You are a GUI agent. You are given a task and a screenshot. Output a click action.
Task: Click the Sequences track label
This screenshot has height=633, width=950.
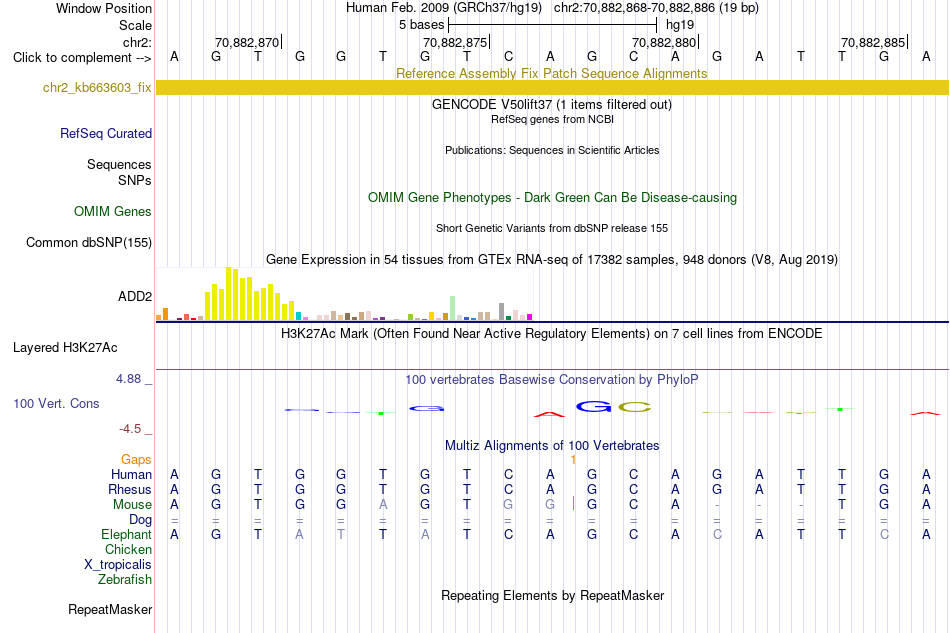coord(119,164)
